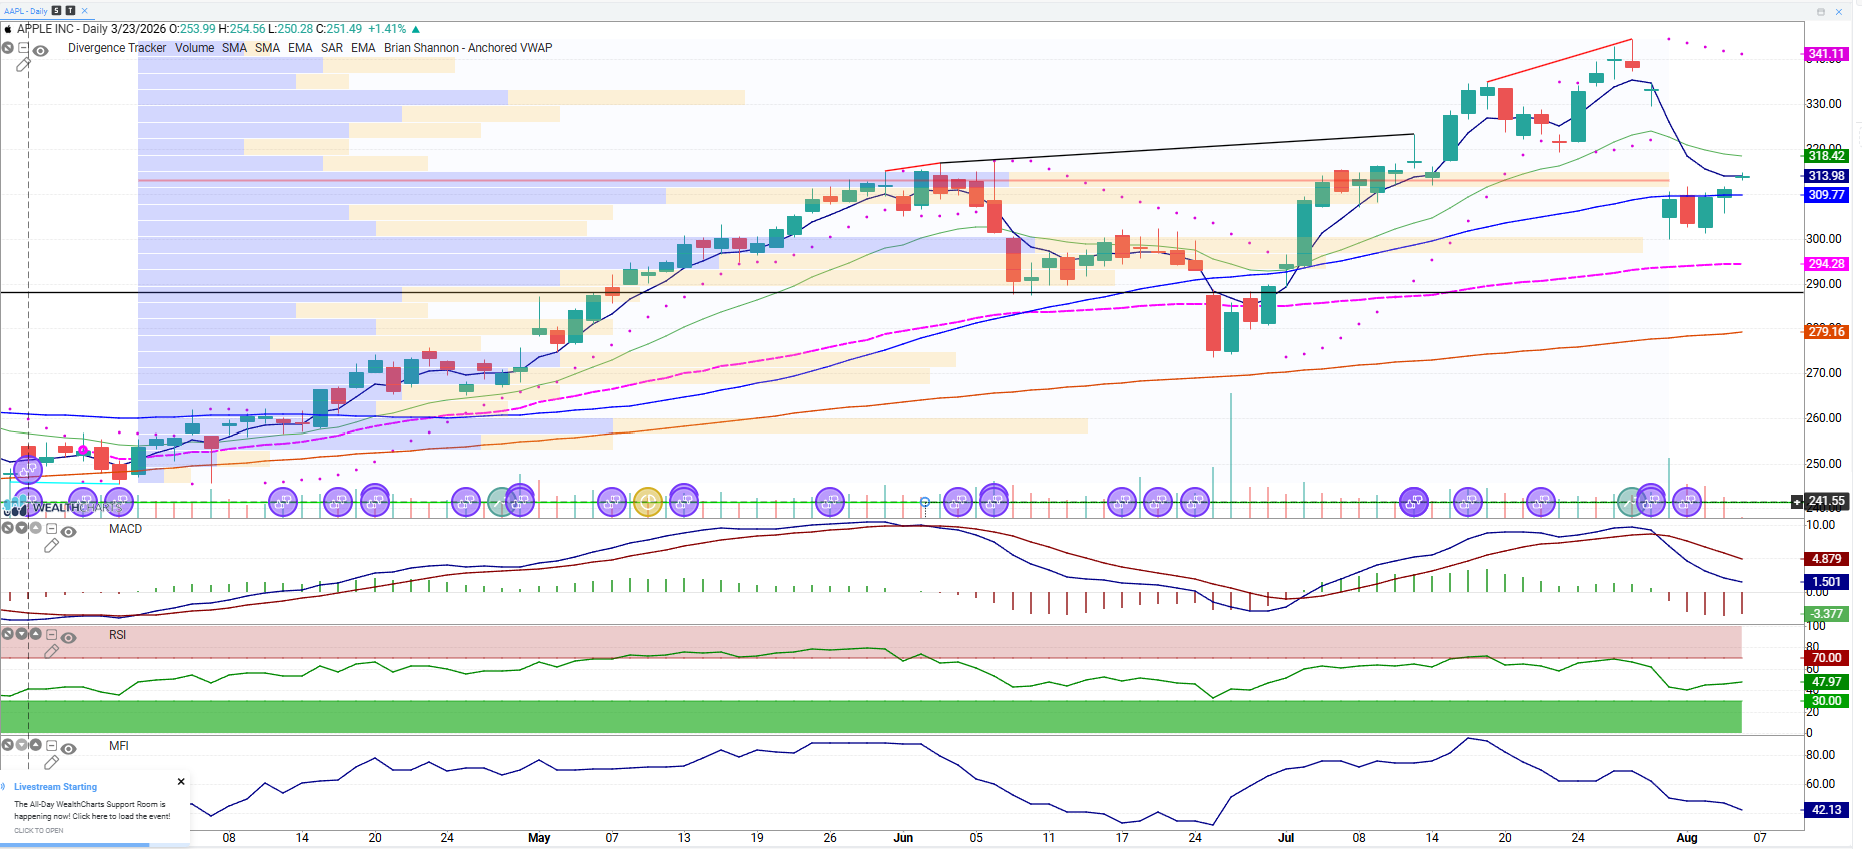Collapse the MACD pane

coord(51,528)
